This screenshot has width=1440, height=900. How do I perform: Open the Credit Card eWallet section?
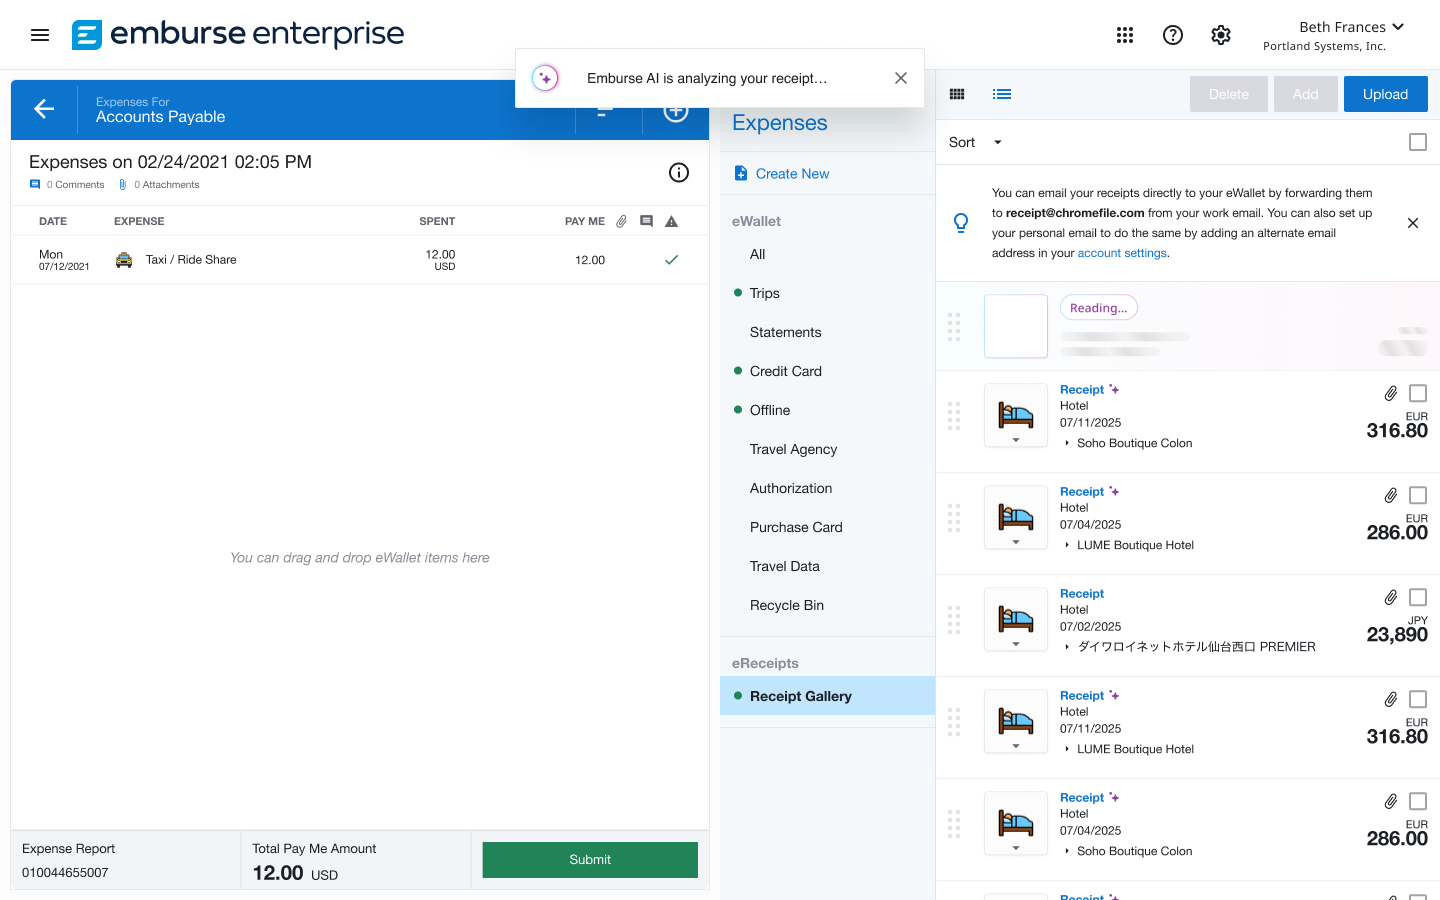[785, 371]
